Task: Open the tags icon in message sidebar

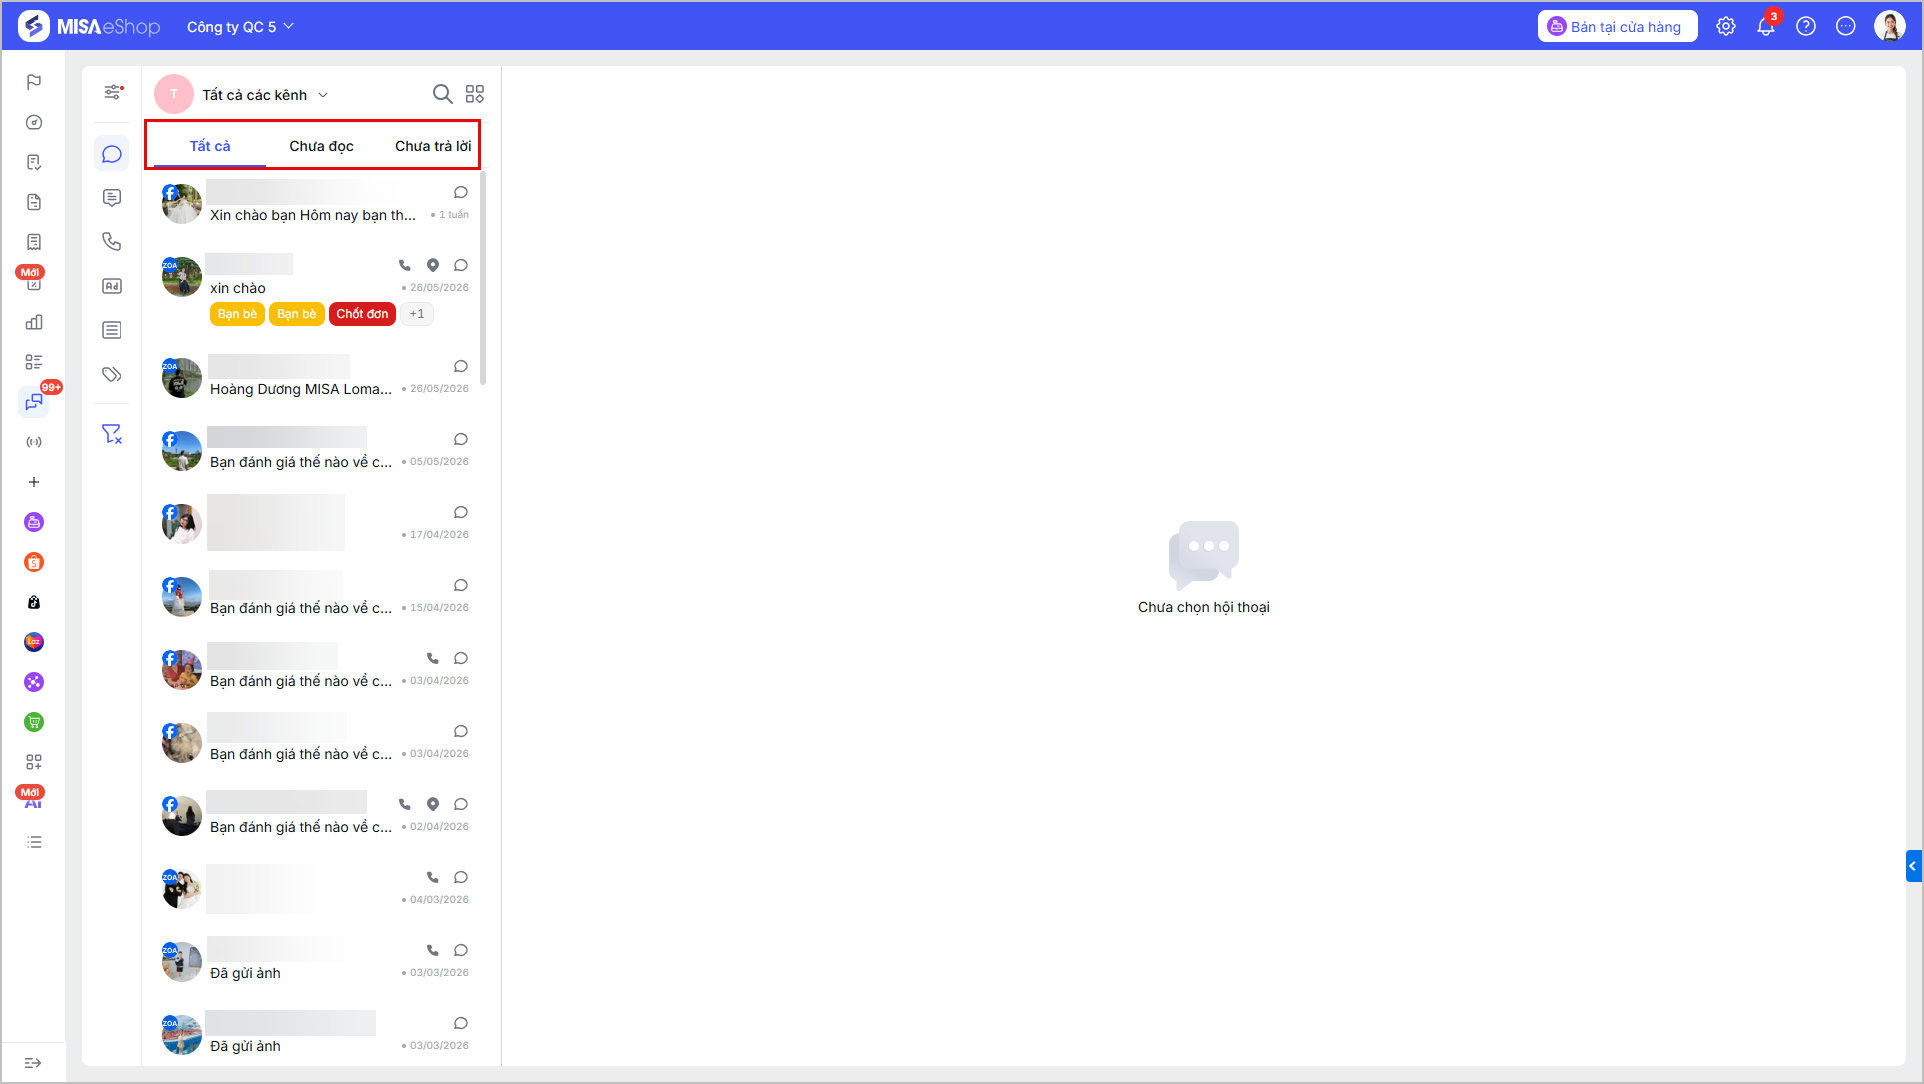Action: (112, 374)
